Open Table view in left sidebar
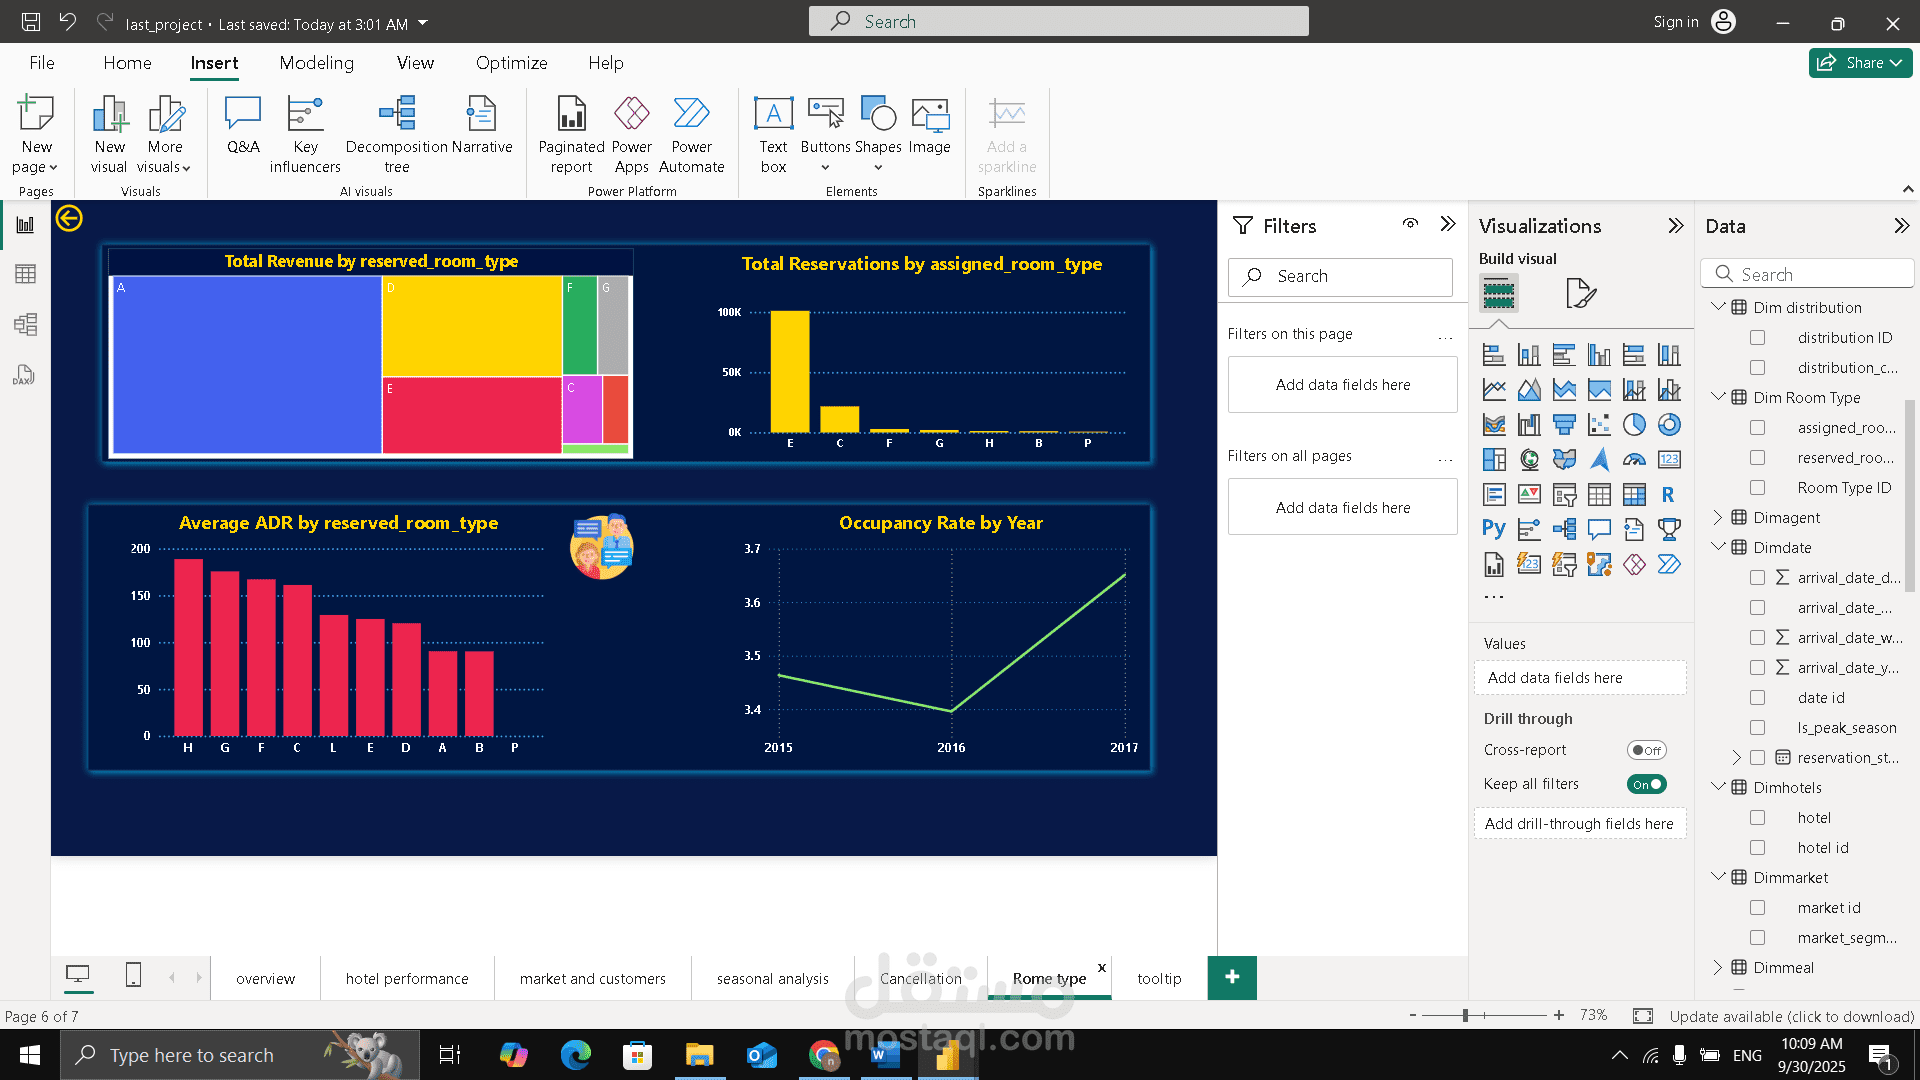Screen dimensions: 1920x1080 25,274
